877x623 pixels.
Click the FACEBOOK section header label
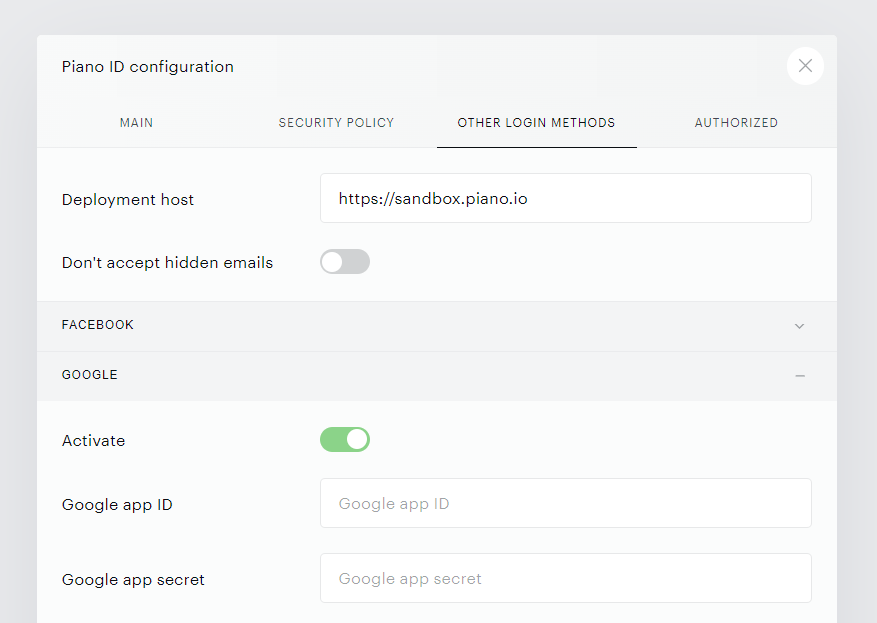98,325
